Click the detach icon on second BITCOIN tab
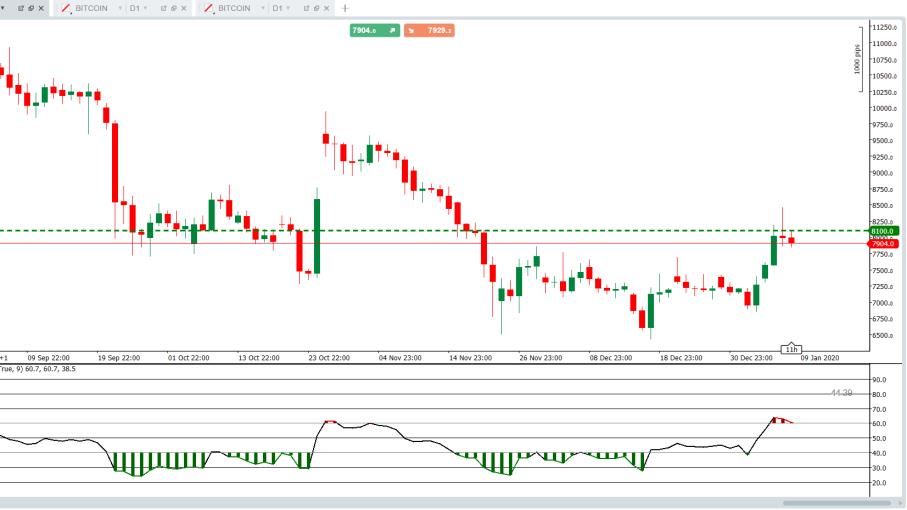The height and width of the screenshot is (510, 907). [x=164, y=8]
